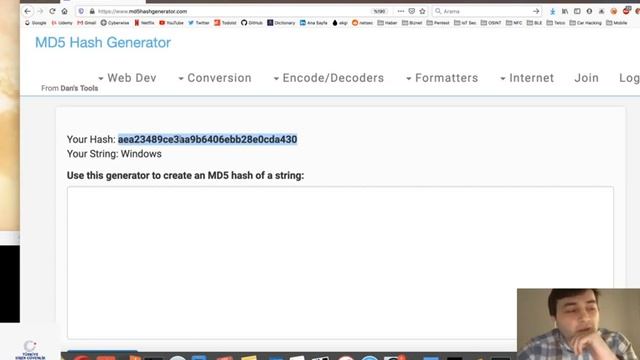Viewport: 640px width, 360px height.
Task: Click the browser forward arrow
Action: (40, 11)
